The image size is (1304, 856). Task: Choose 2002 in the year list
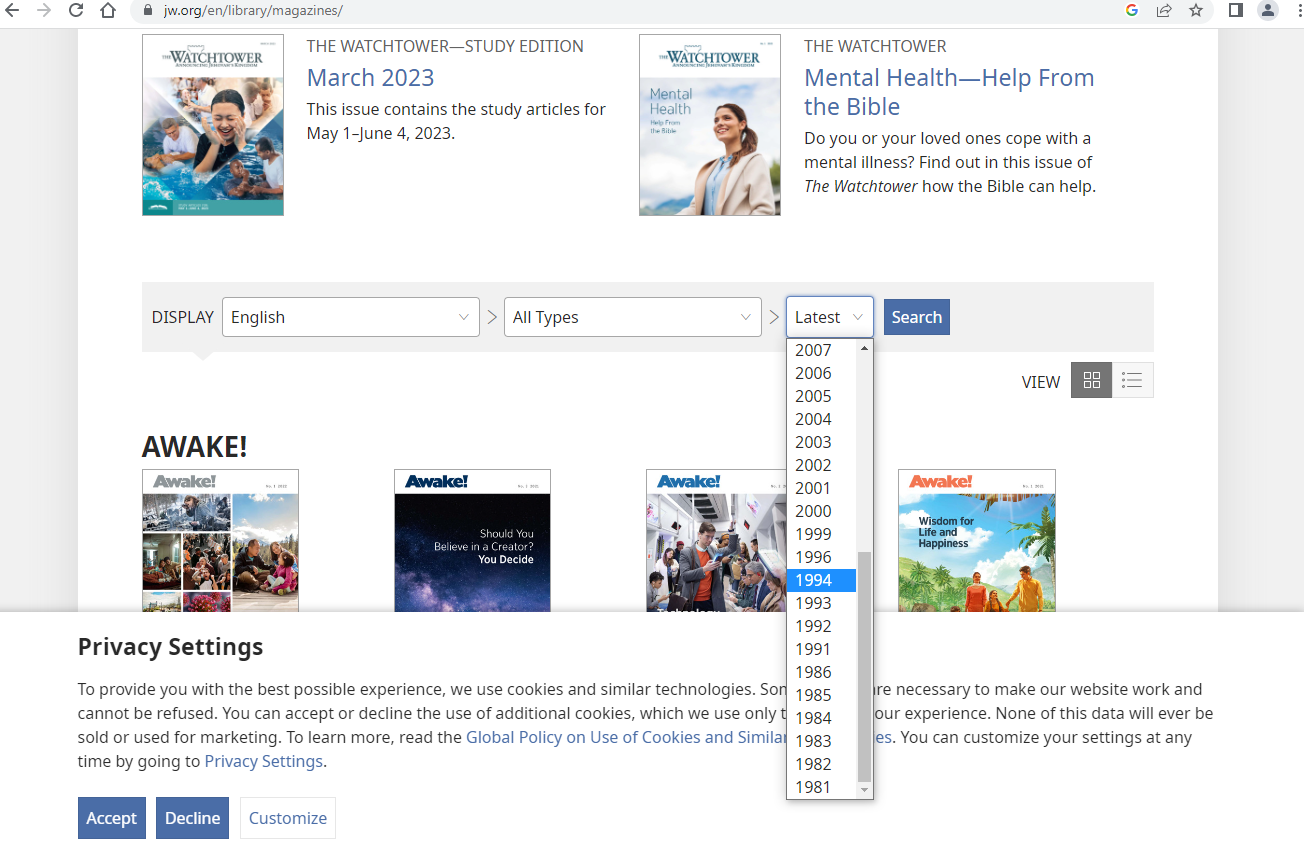[821, 465]
